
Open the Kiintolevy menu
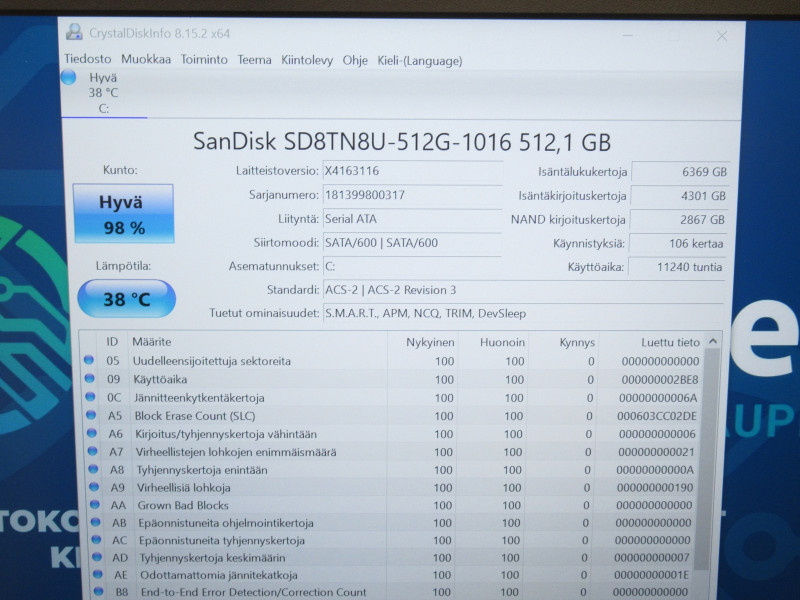[307, 61]
